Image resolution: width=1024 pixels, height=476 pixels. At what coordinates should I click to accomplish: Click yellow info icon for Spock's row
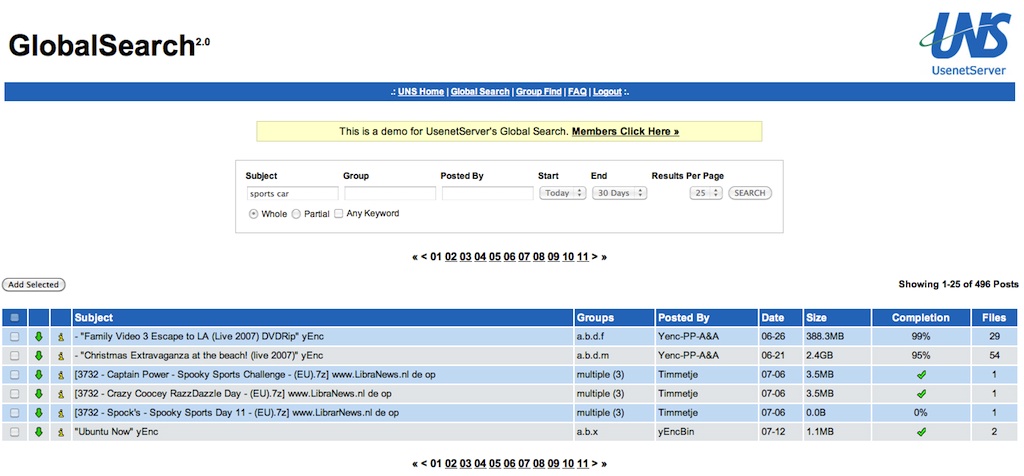click(61, 413)
